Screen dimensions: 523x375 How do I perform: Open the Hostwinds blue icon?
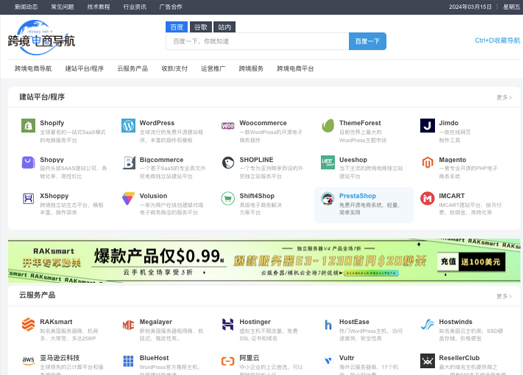point(427,324)
